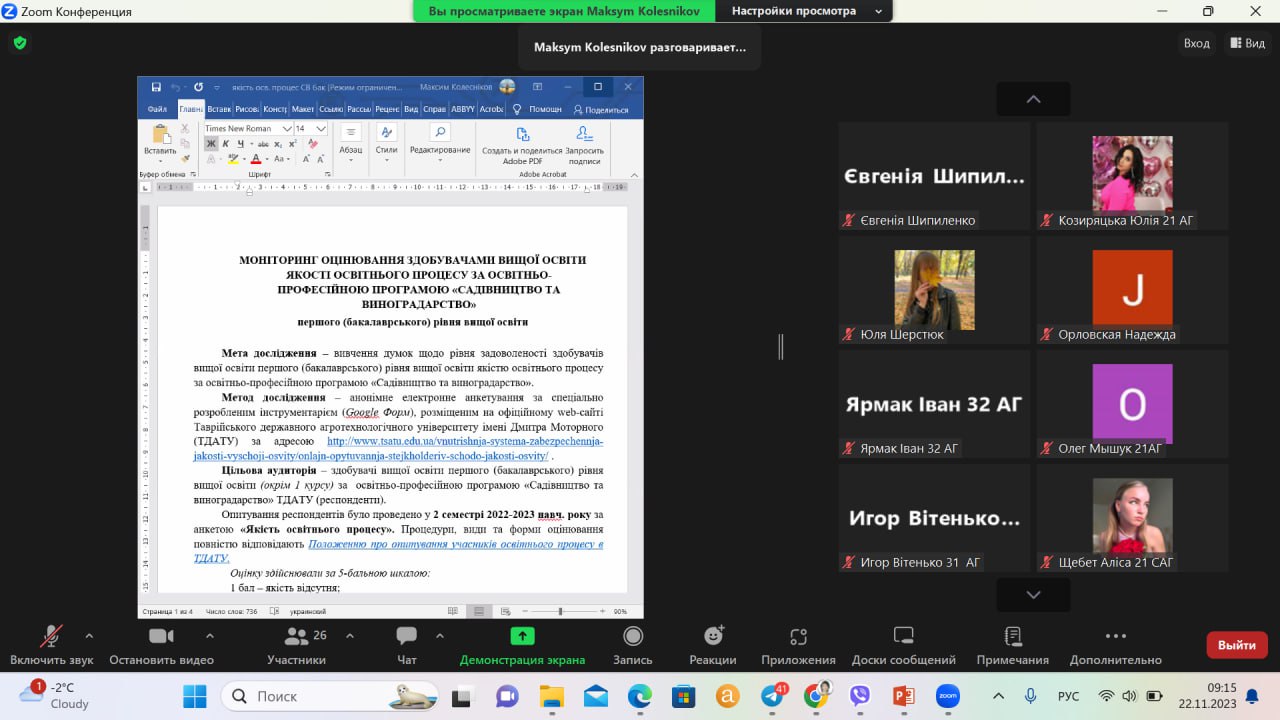The height and width of the screenshot is (720, 1280).
Task: Open the Reactions menu
Action: (713, 645)
